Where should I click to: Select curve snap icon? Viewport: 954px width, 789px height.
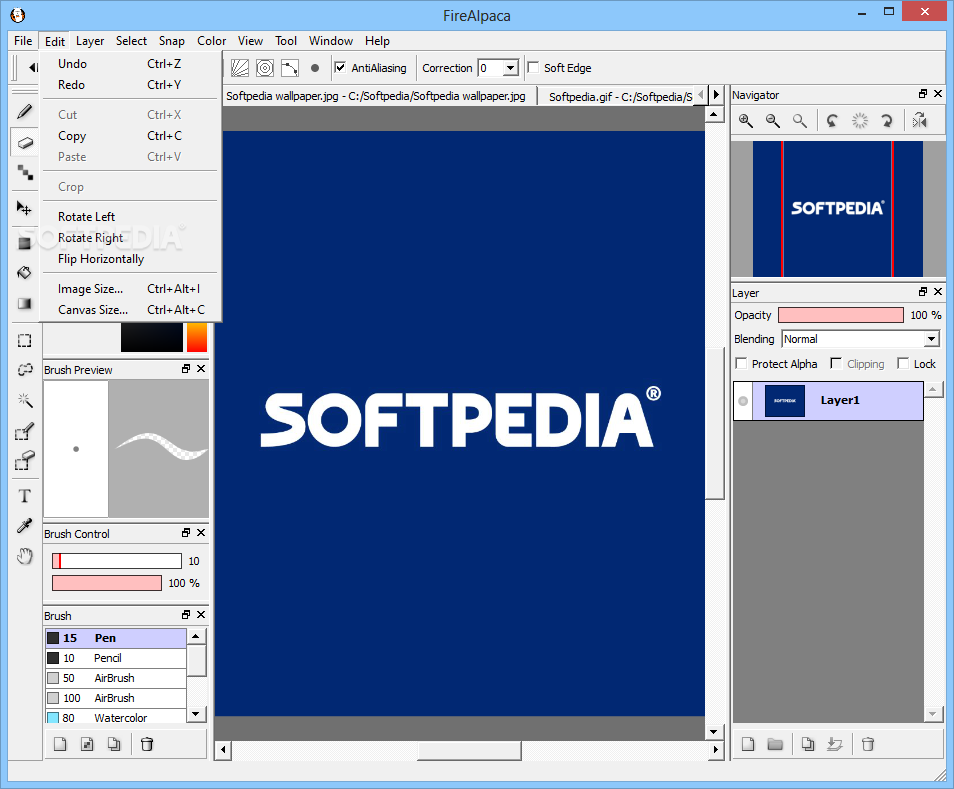pos(290,68)
